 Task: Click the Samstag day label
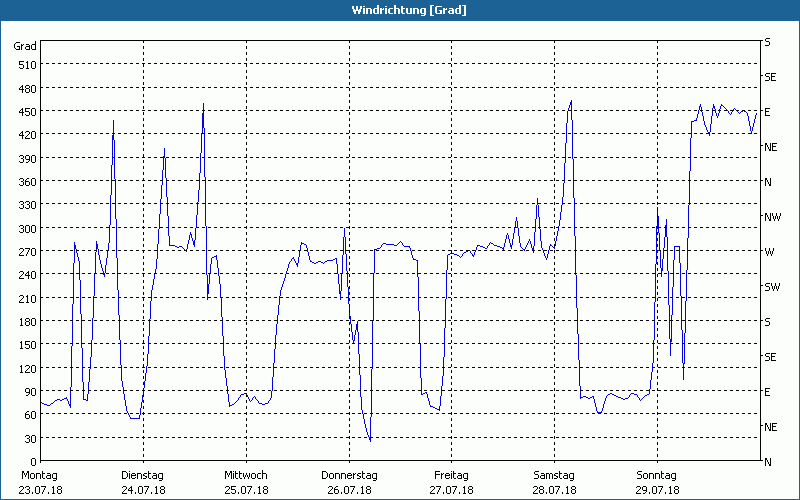pyautogui.click(x=553, y=475)
